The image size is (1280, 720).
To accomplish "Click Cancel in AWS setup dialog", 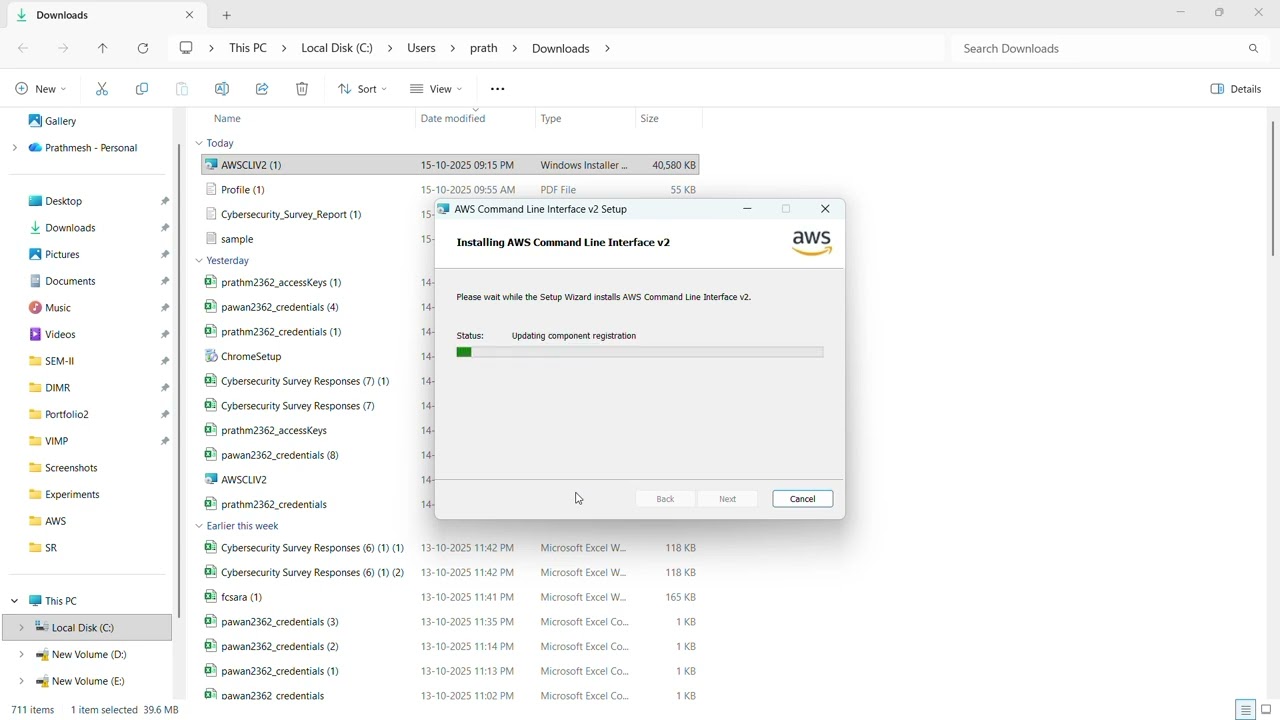I will [803, 499].
